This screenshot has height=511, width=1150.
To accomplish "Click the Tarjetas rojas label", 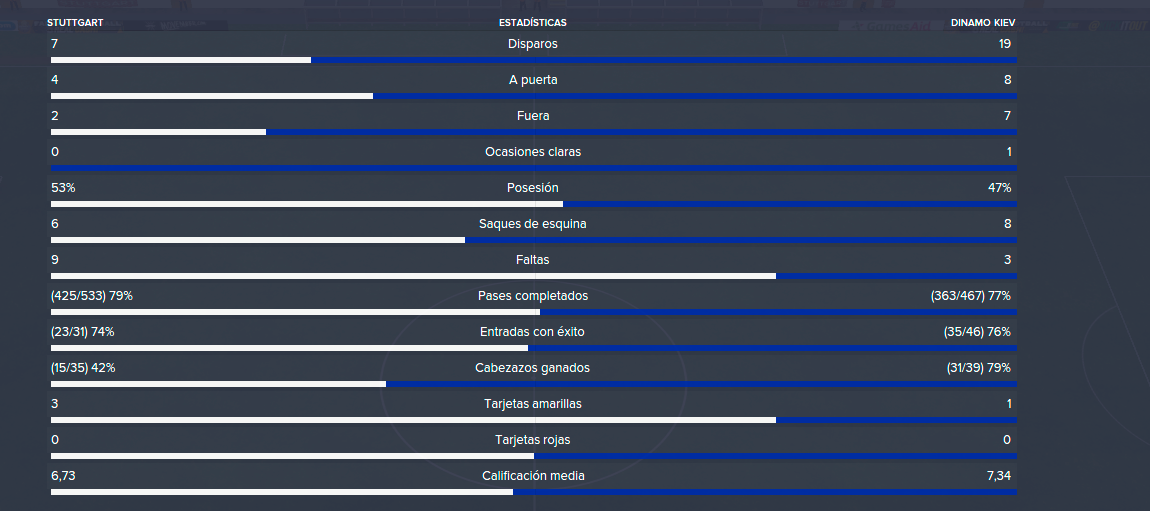I will (532, 440).
